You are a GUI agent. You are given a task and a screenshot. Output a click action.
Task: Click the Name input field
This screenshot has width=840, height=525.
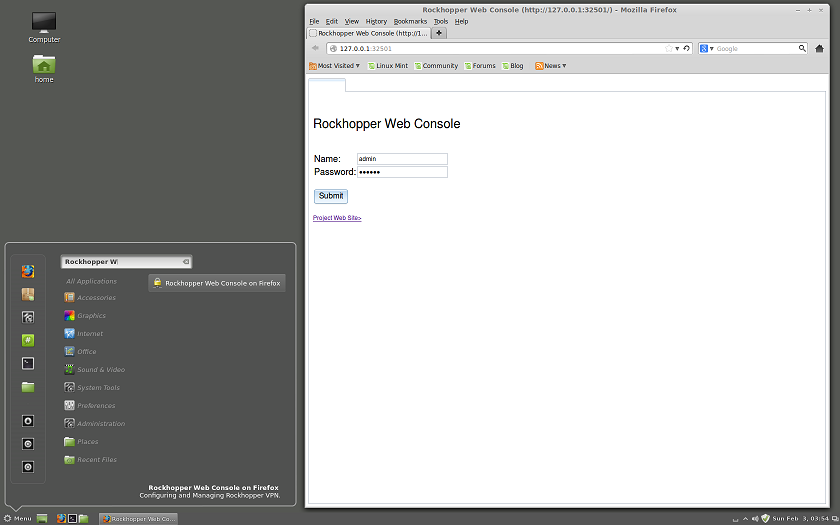(402, 159)
